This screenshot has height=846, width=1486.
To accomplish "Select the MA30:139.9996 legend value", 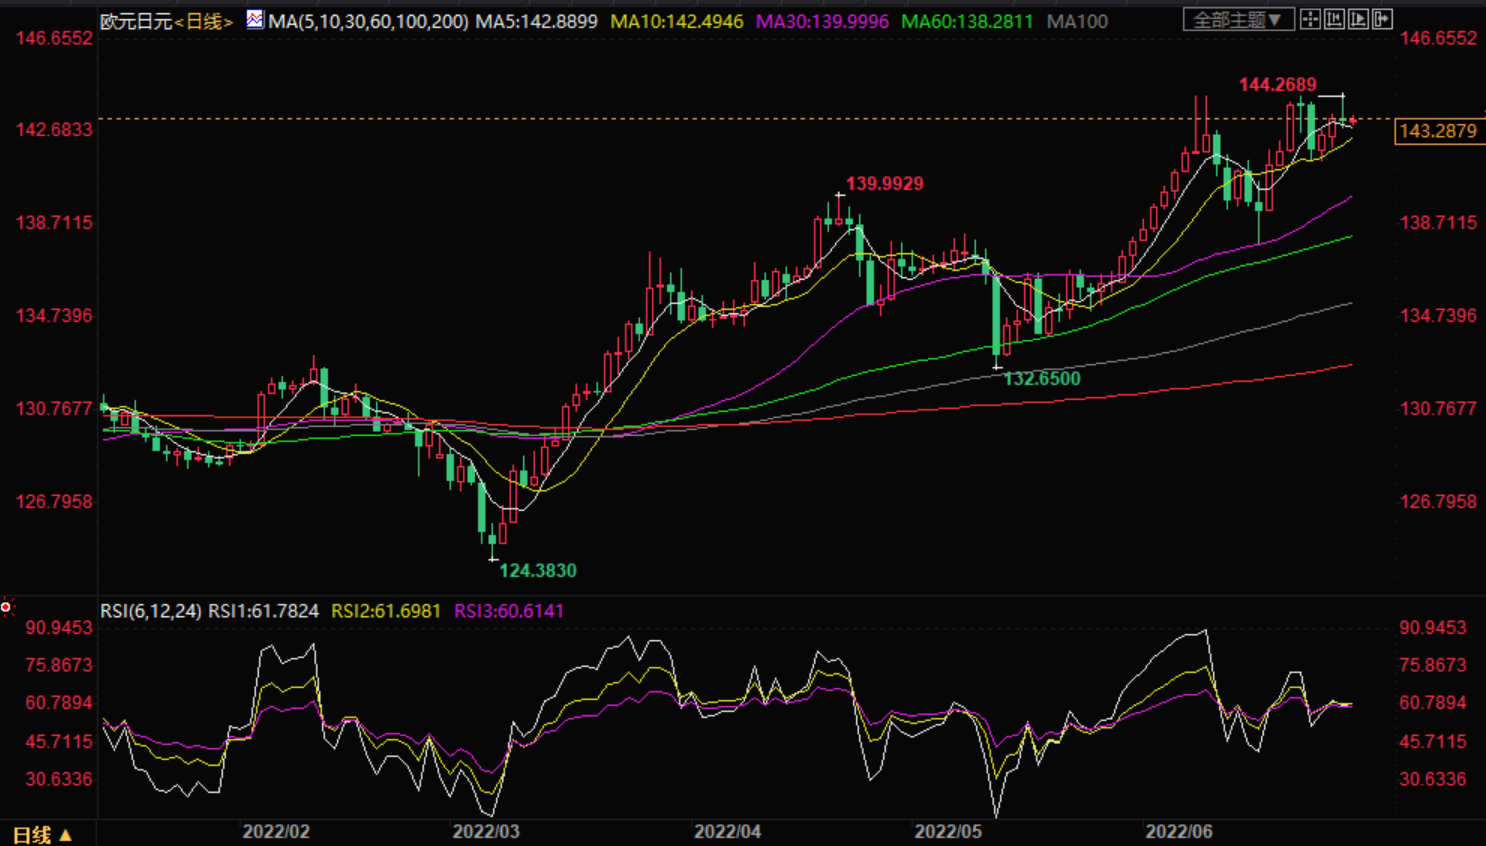I will (822, 21).
